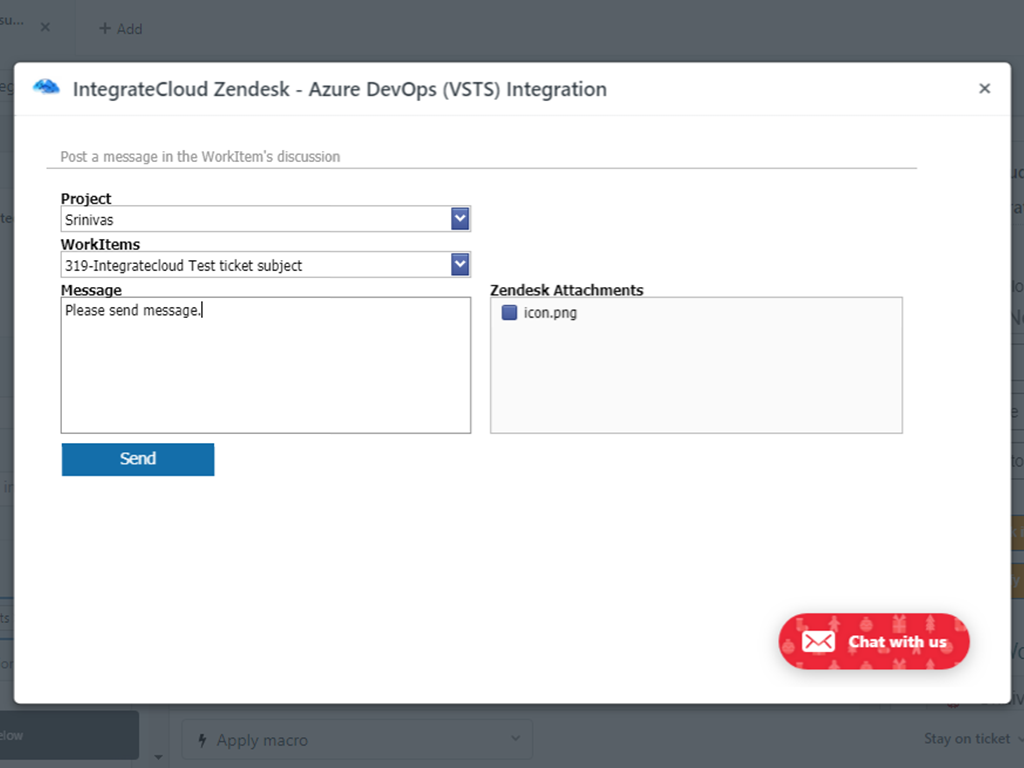The width and height of the screenshot is (1024, 768).
Task: Dismiss the integration dialog with its X
Action: 984,88
